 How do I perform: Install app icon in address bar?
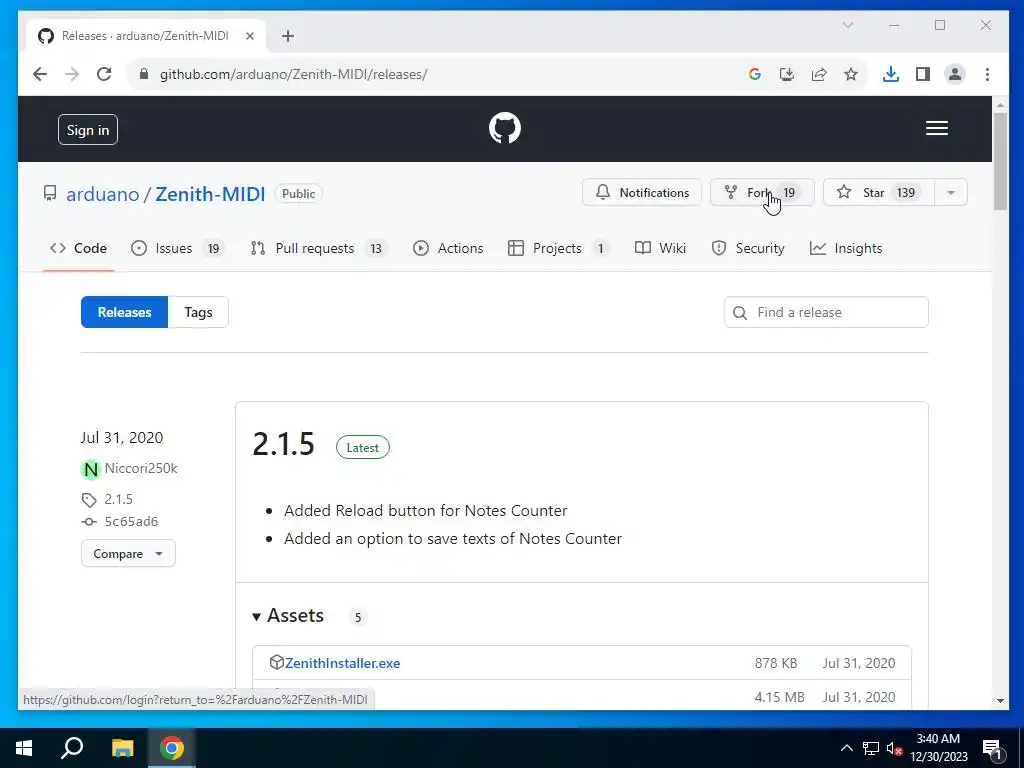[x=787, y=74]
